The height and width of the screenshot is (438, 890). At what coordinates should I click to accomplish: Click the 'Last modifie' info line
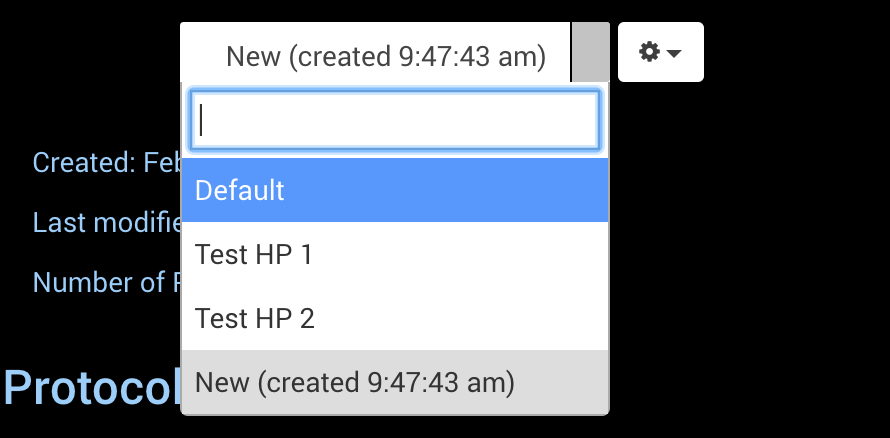107,222
